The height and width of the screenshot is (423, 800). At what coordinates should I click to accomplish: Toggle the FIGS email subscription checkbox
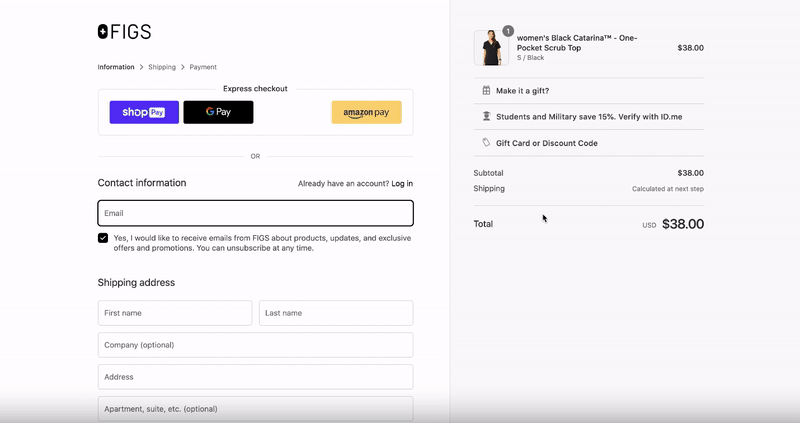103,238
